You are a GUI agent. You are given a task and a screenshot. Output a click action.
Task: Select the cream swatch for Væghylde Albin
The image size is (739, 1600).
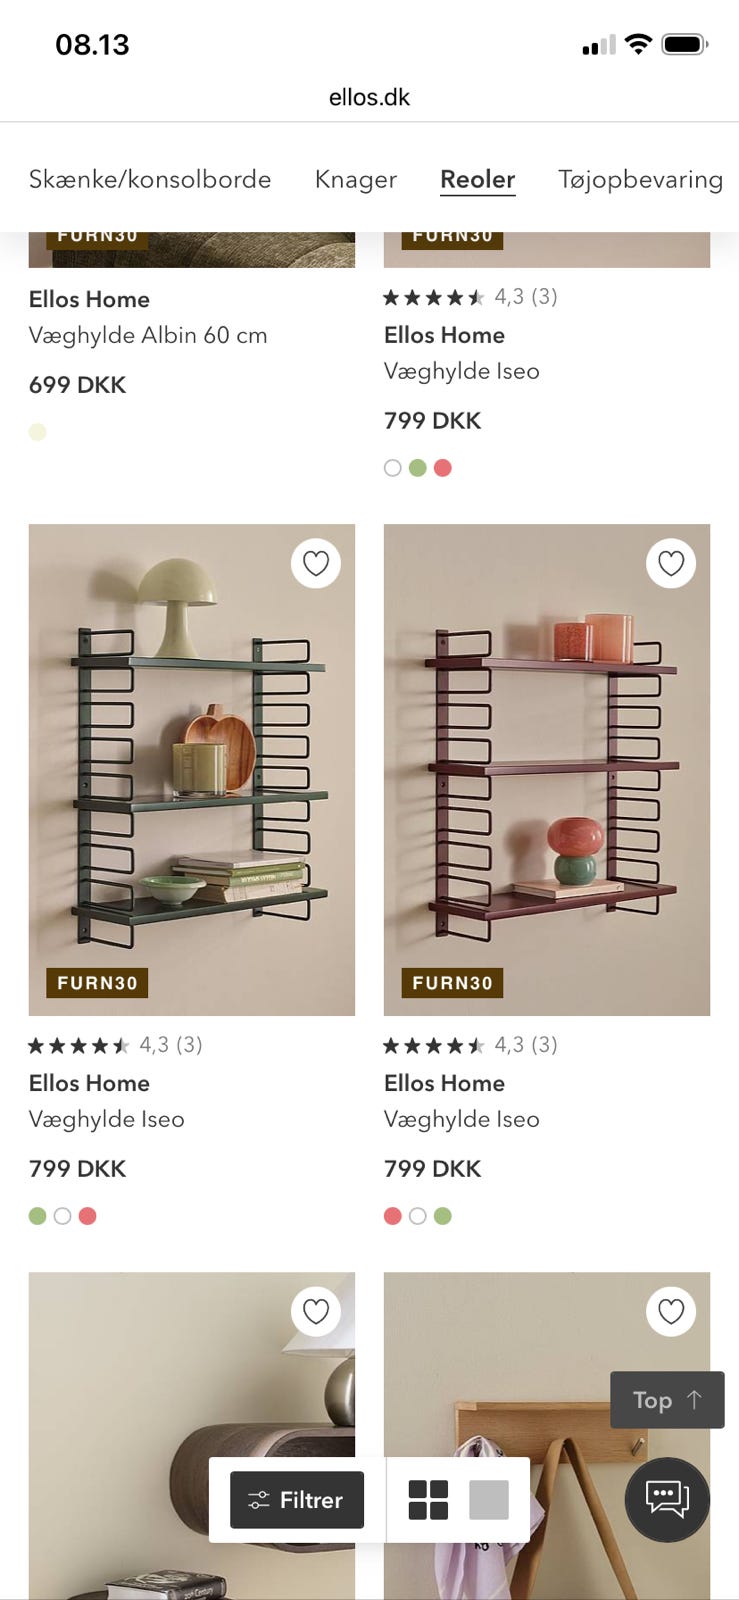(38, 432)
